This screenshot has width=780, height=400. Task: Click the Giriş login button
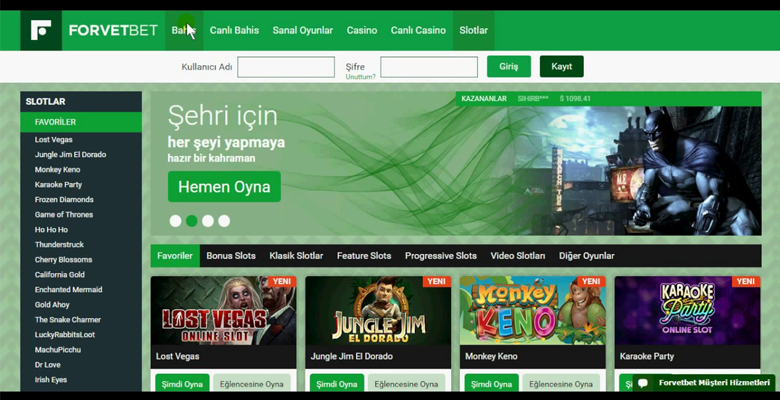(x=509, y=66)
